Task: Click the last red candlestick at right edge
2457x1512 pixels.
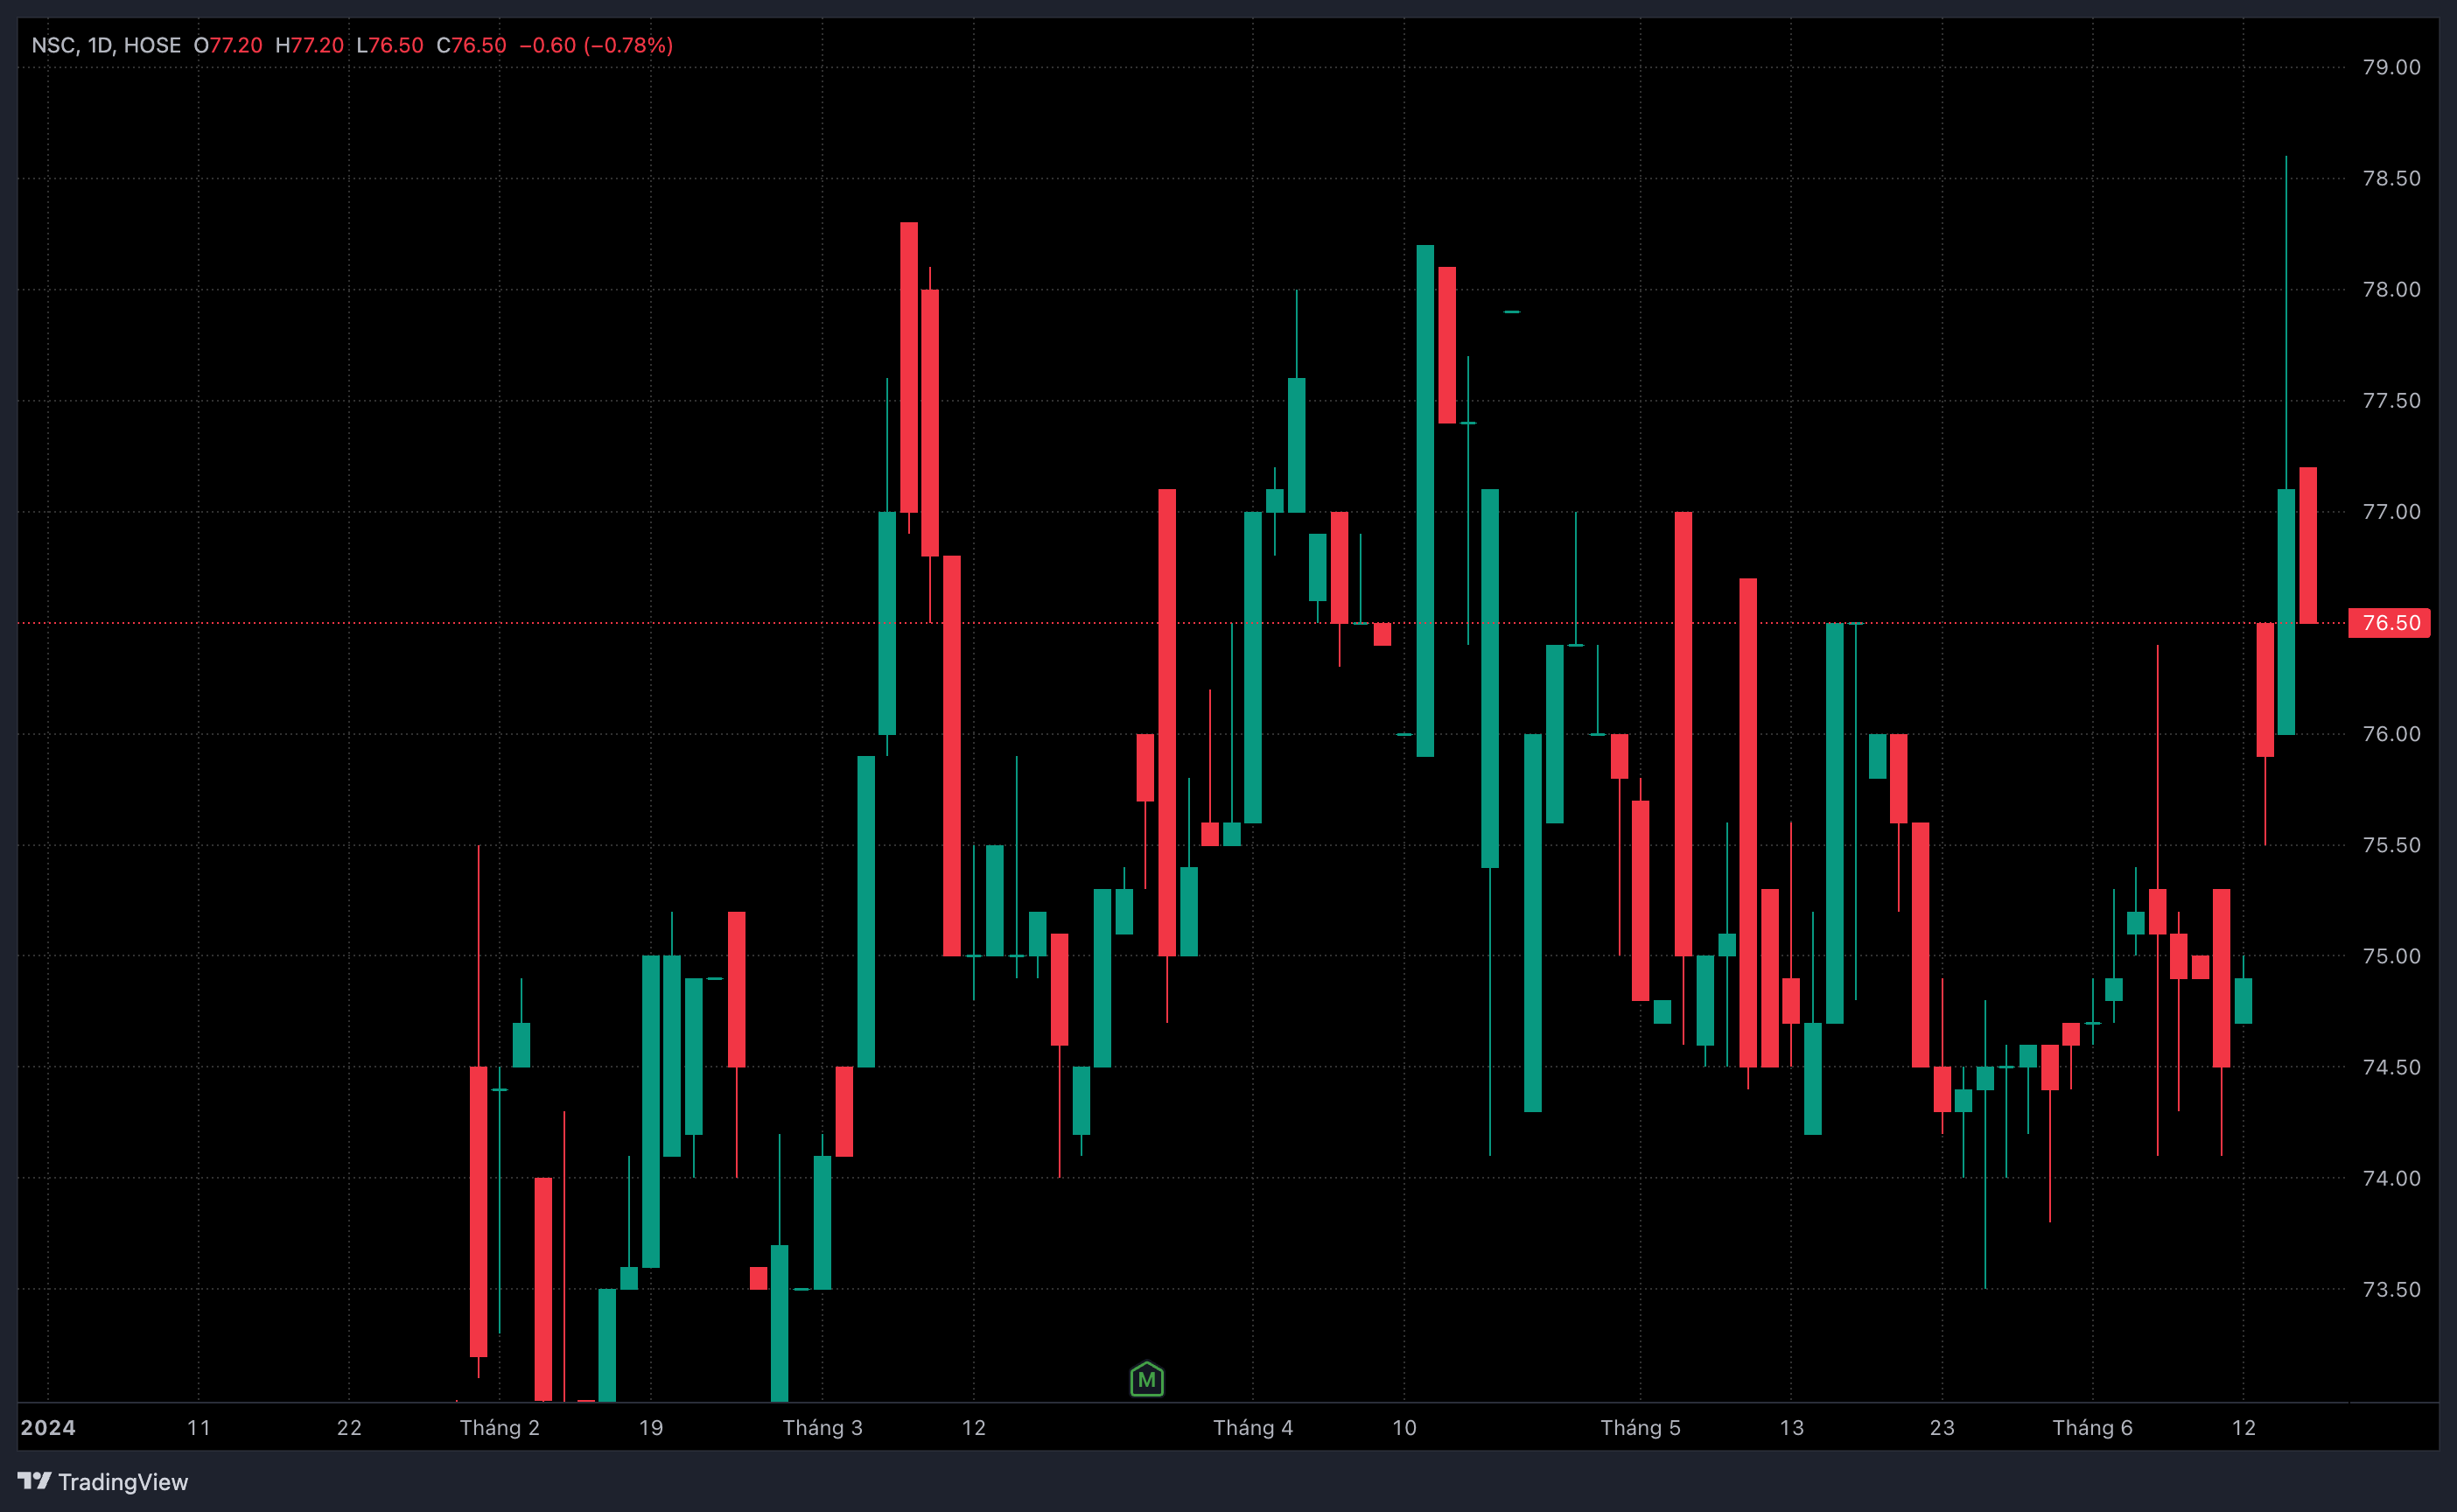Action: pos(2308,545)
